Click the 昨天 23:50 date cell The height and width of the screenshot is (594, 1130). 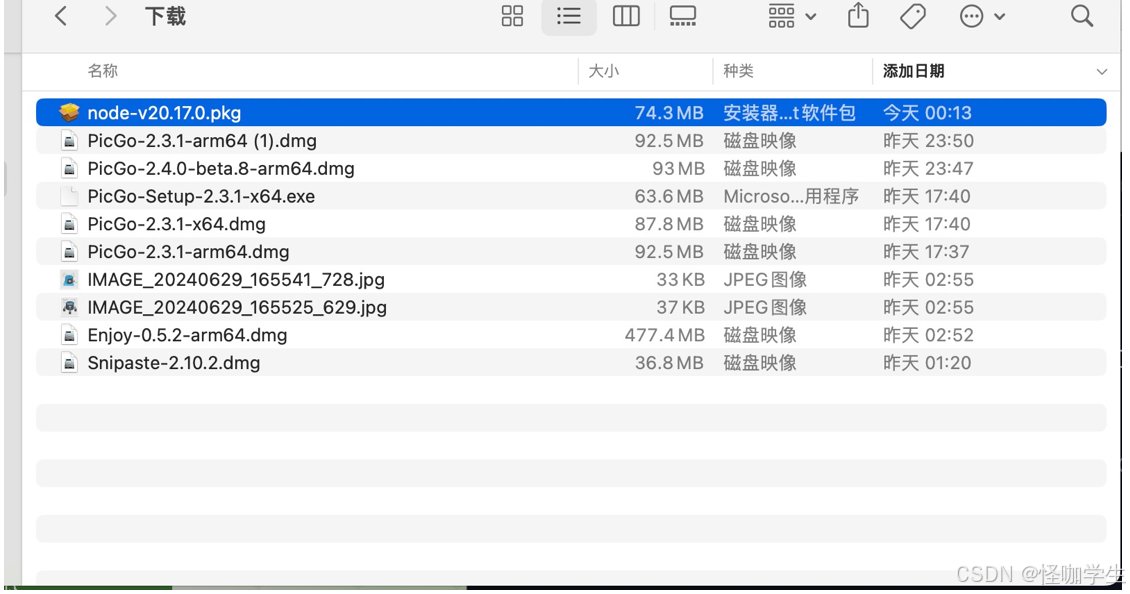pyautogui.click(x=928, y=141)
